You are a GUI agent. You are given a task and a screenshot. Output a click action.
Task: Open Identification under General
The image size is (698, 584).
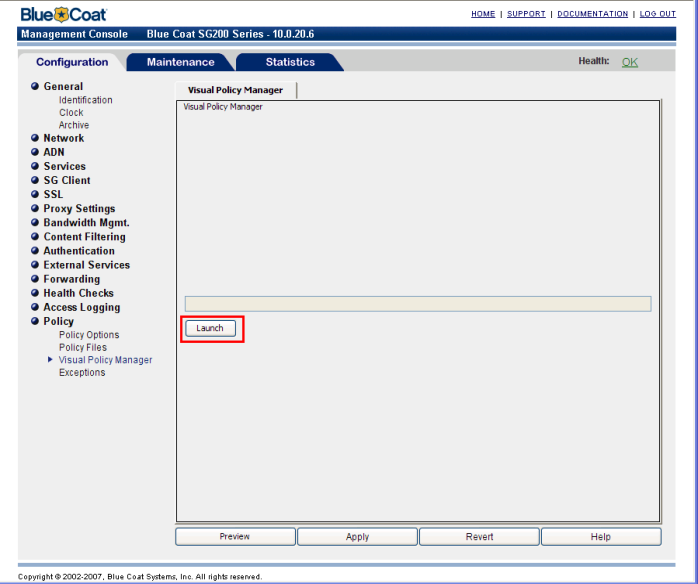[85, 100]
